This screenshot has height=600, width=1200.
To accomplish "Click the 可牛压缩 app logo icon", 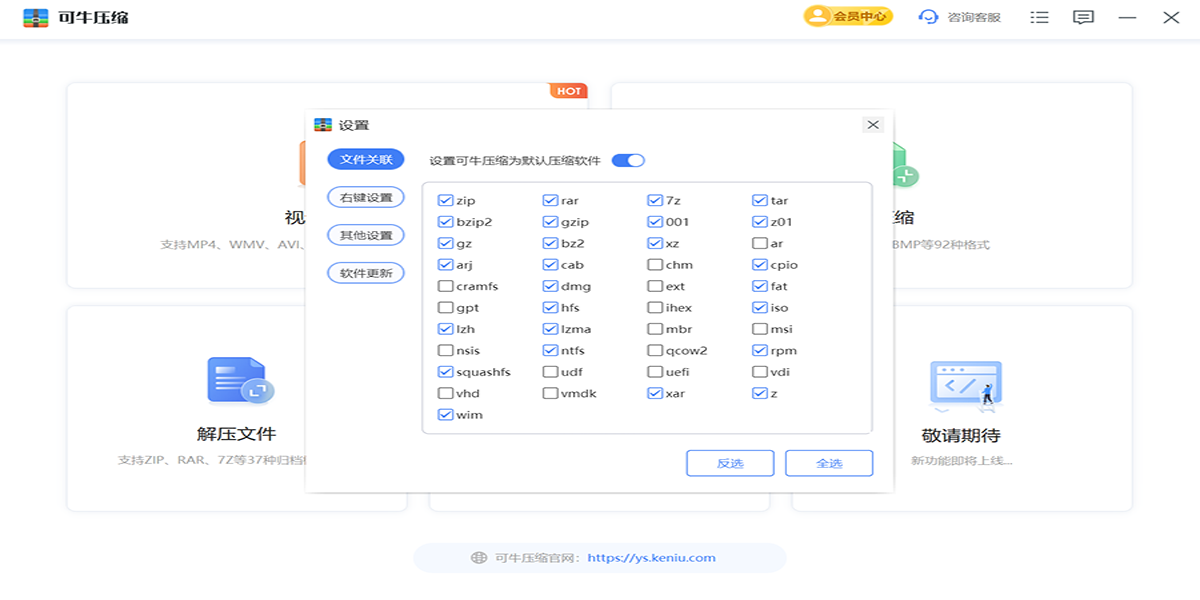I will pyautogui.click(x=36, y=18).
